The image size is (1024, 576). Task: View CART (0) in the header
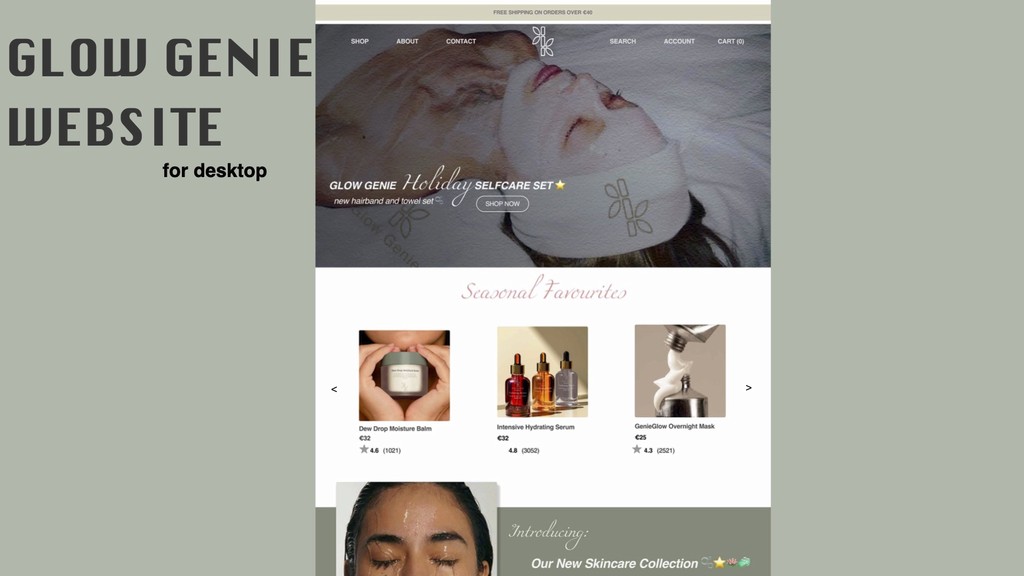tap(731, 41)
